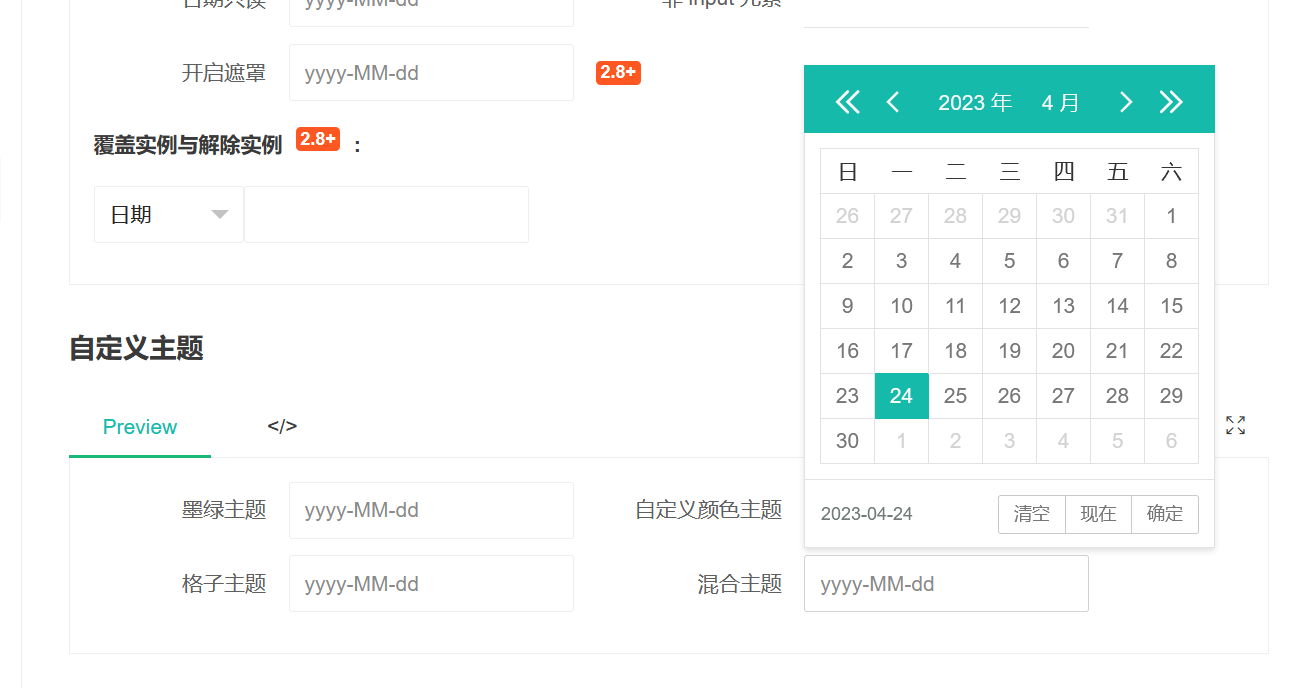
Task: Open the 日期 type dropdown
Action: click(x=168, y=214)
